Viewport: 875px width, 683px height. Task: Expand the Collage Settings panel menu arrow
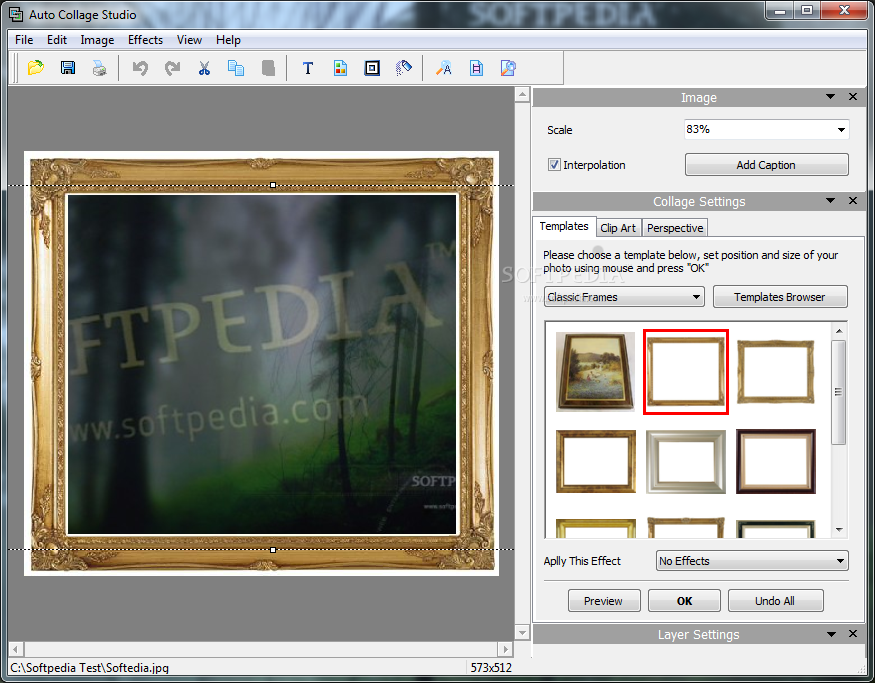tap(830, 200)
